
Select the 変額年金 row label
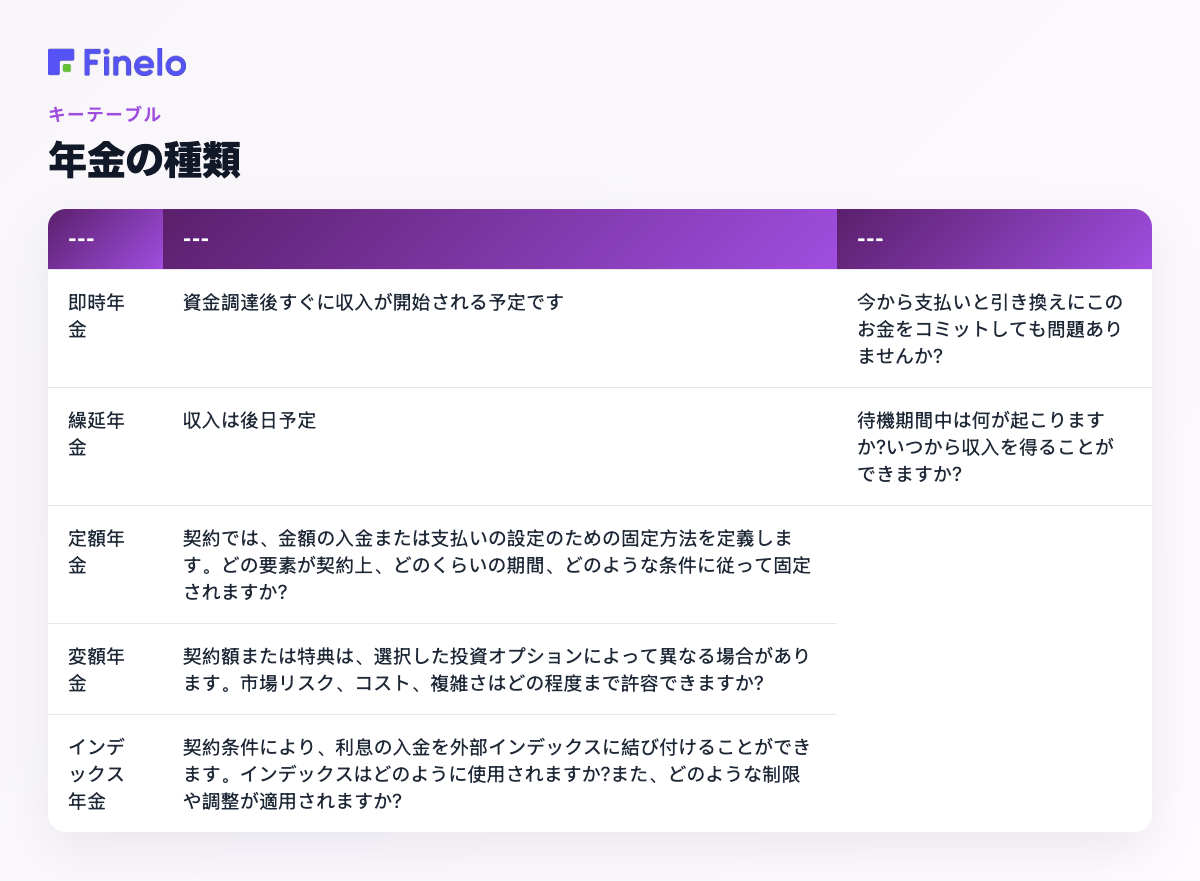click(x=96, y=670)
